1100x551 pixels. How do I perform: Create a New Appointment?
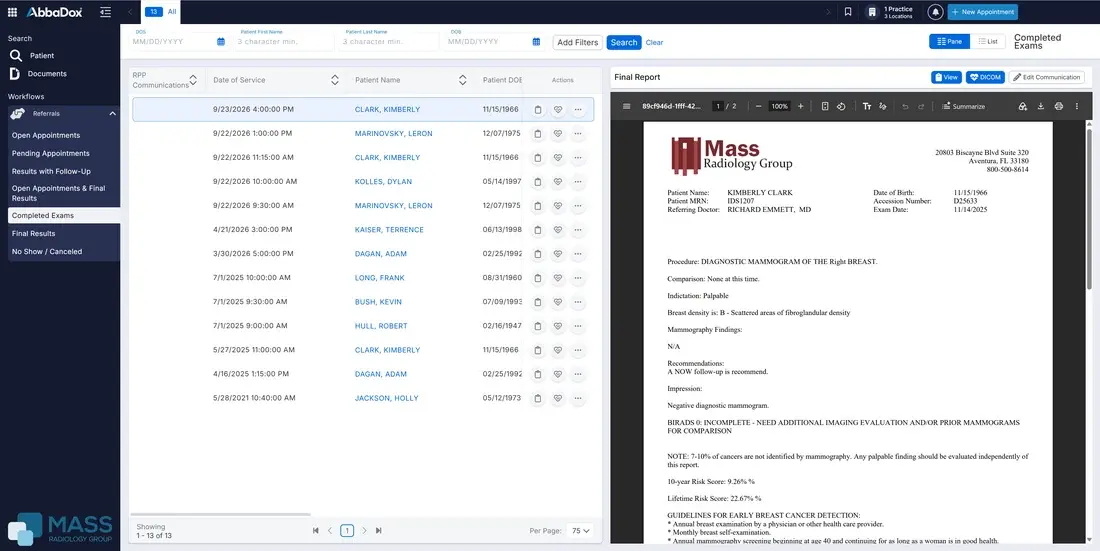pyautogui.click(x=982, y=12)
